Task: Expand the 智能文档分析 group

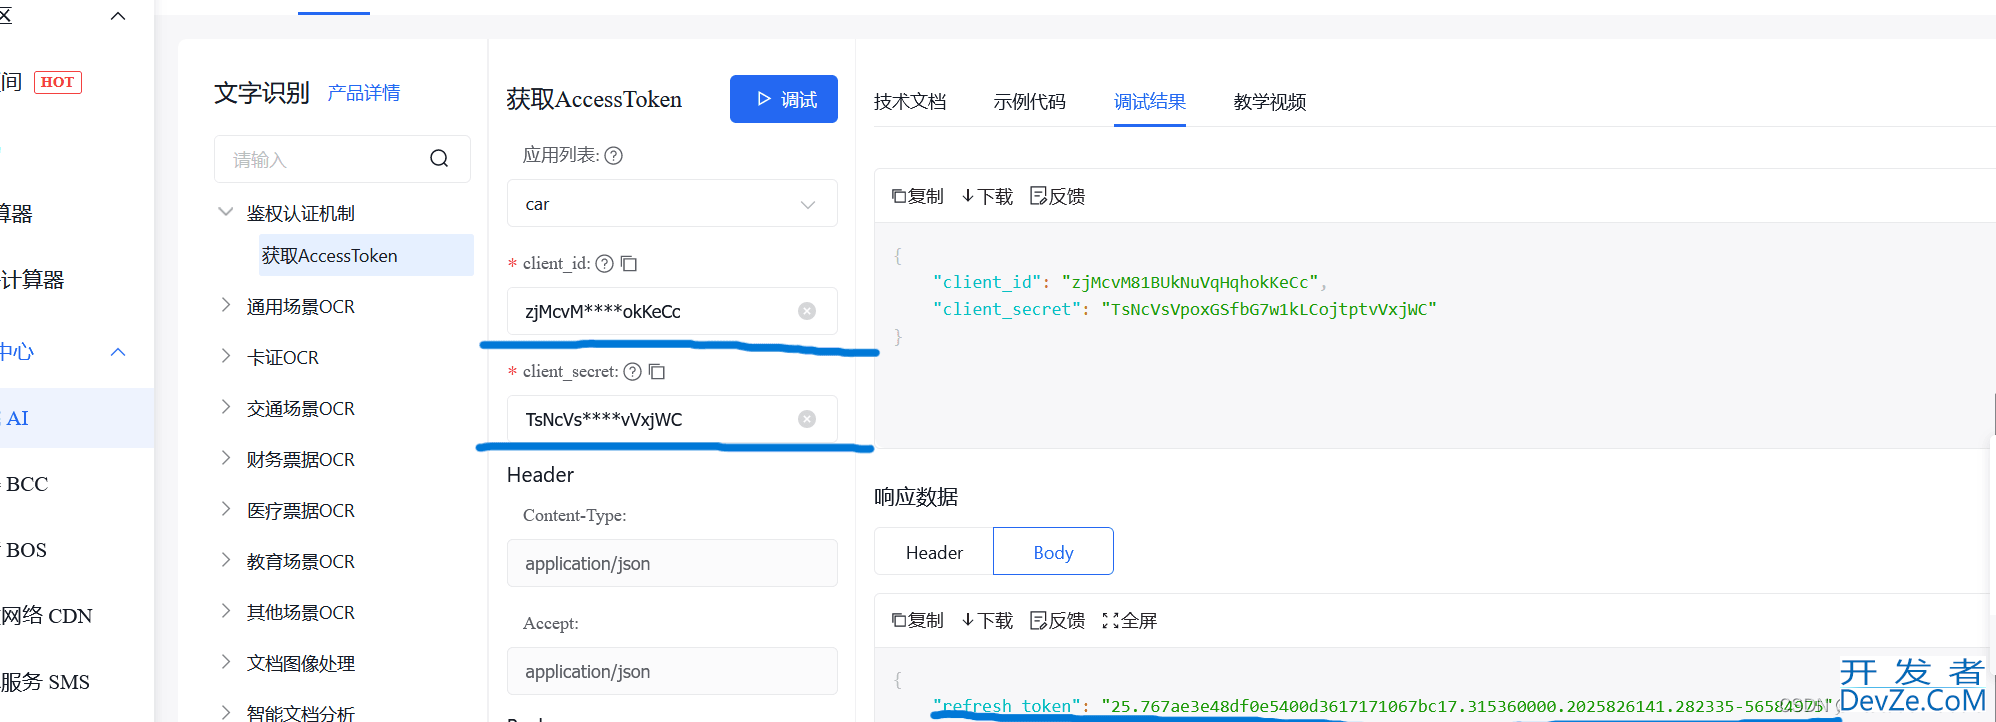Action: pyautogui.click(x=226, y=712)
